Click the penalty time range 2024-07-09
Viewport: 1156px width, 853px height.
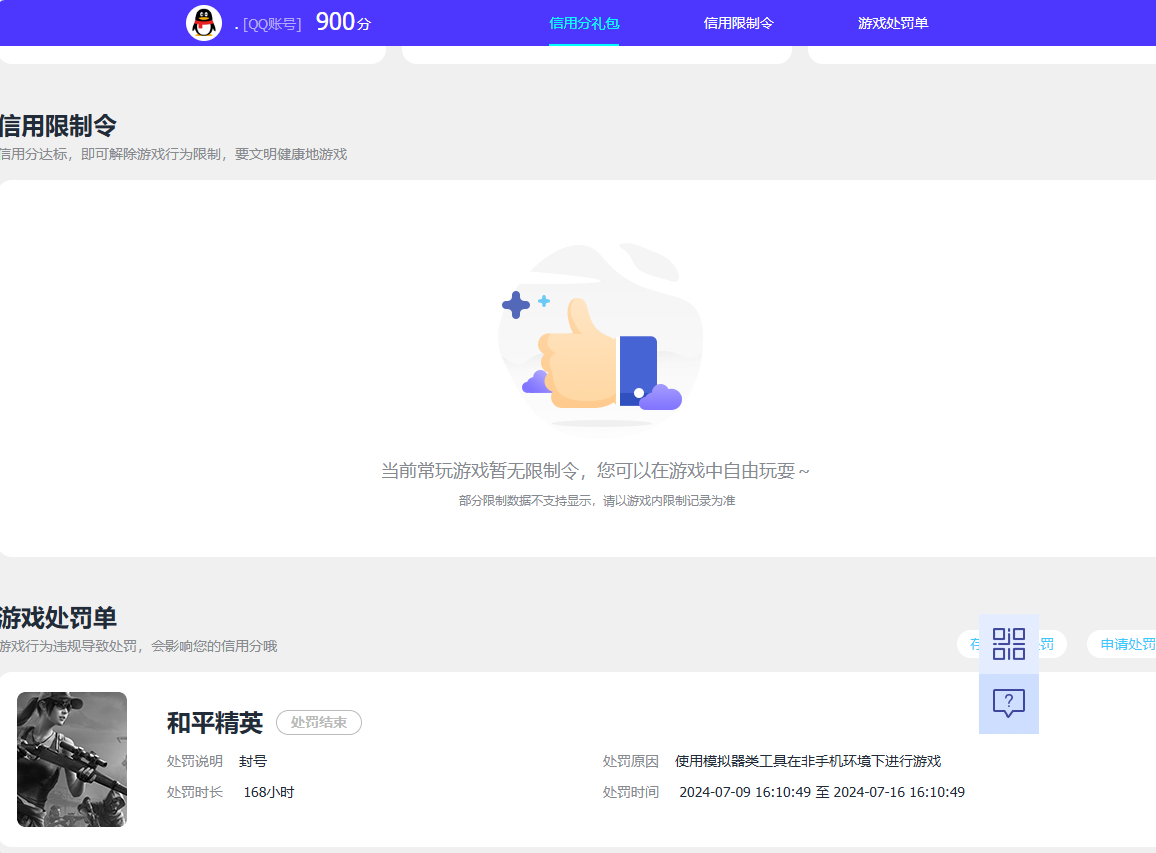click(x=822, y=793)
